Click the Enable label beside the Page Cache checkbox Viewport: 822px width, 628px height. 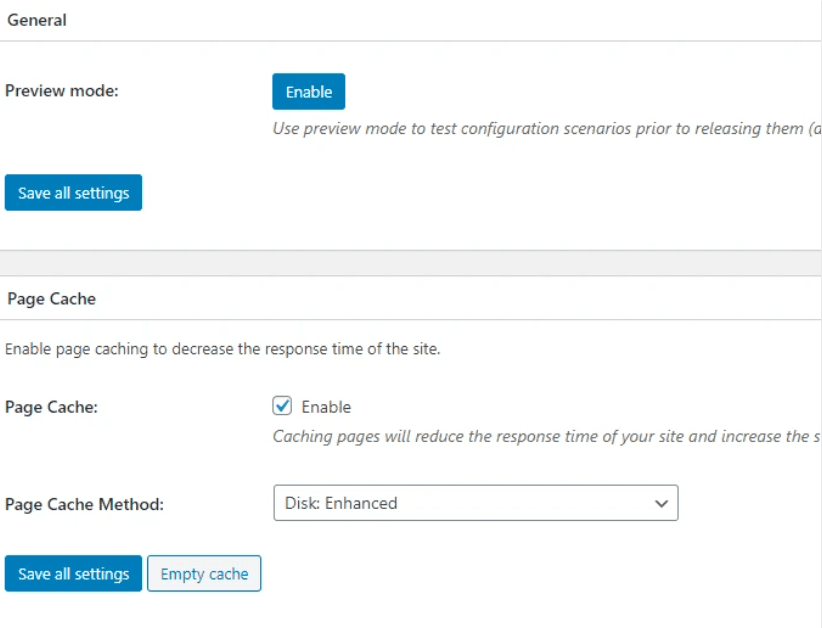coord(326,407)
